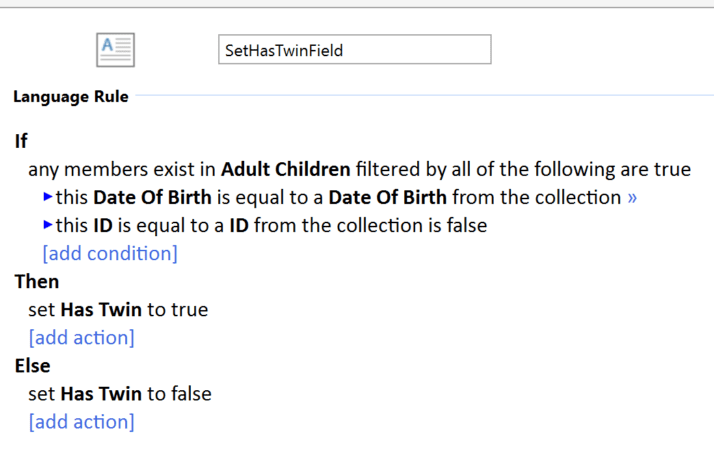Click 'any members exist in' phrase

122,169
